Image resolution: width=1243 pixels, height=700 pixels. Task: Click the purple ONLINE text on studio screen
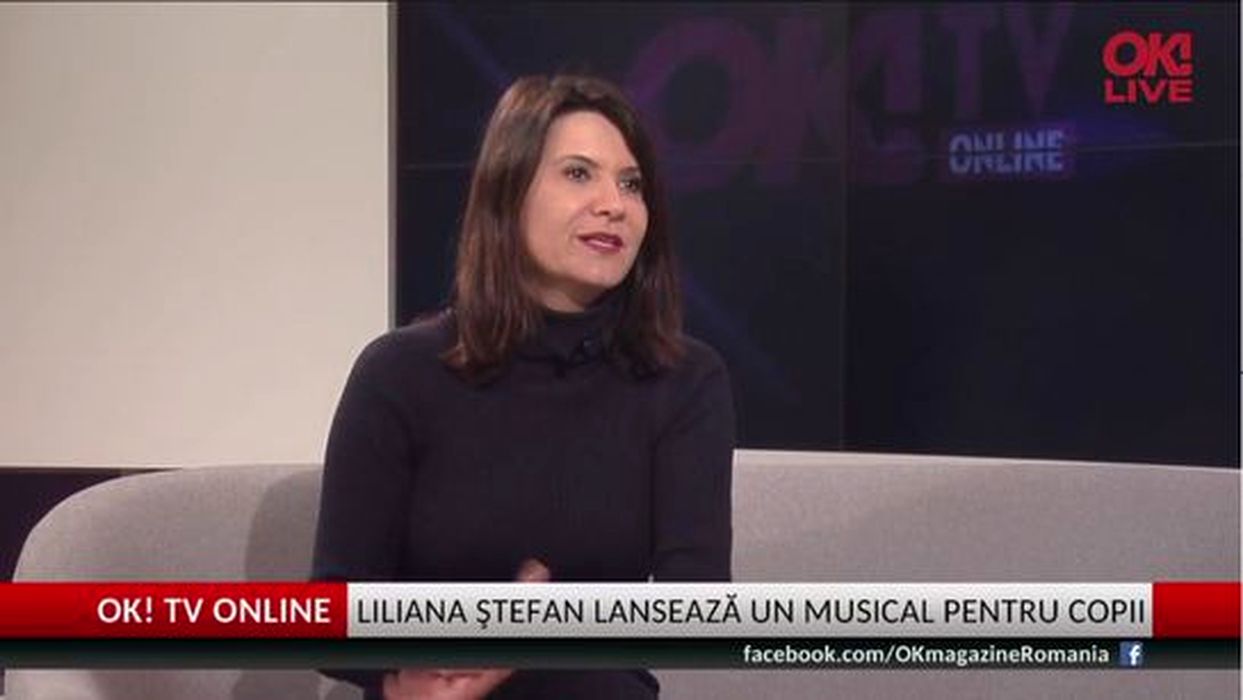(x=1007, y=153)
